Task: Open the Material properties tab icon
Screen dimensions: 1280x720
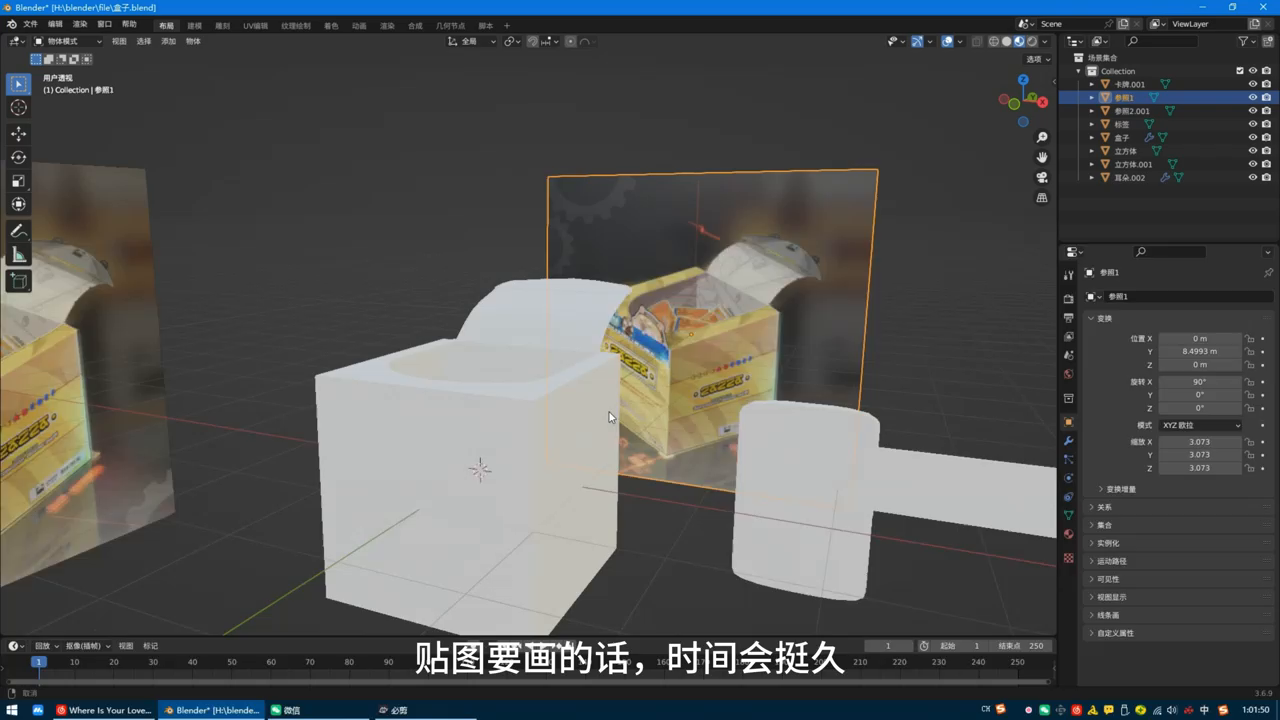Action: 1068,534
